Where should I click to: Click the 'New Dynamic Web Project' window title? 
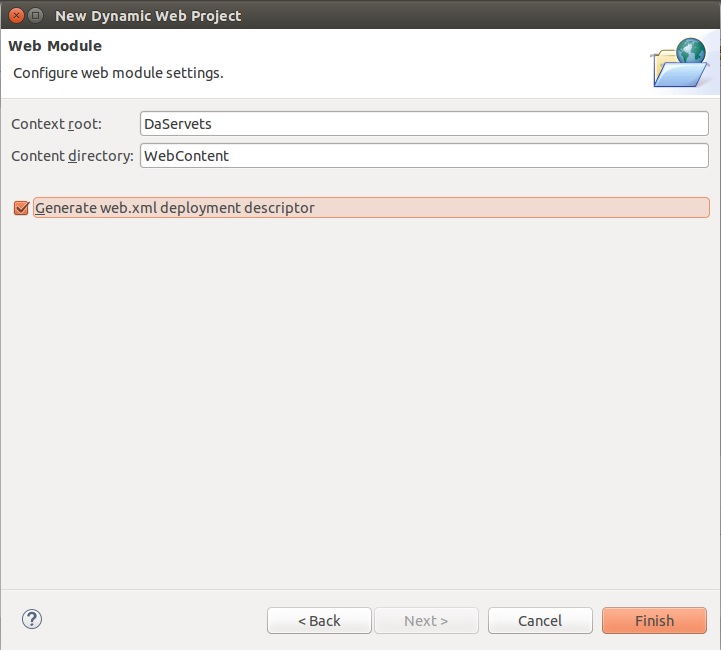(x=148, y=15)
